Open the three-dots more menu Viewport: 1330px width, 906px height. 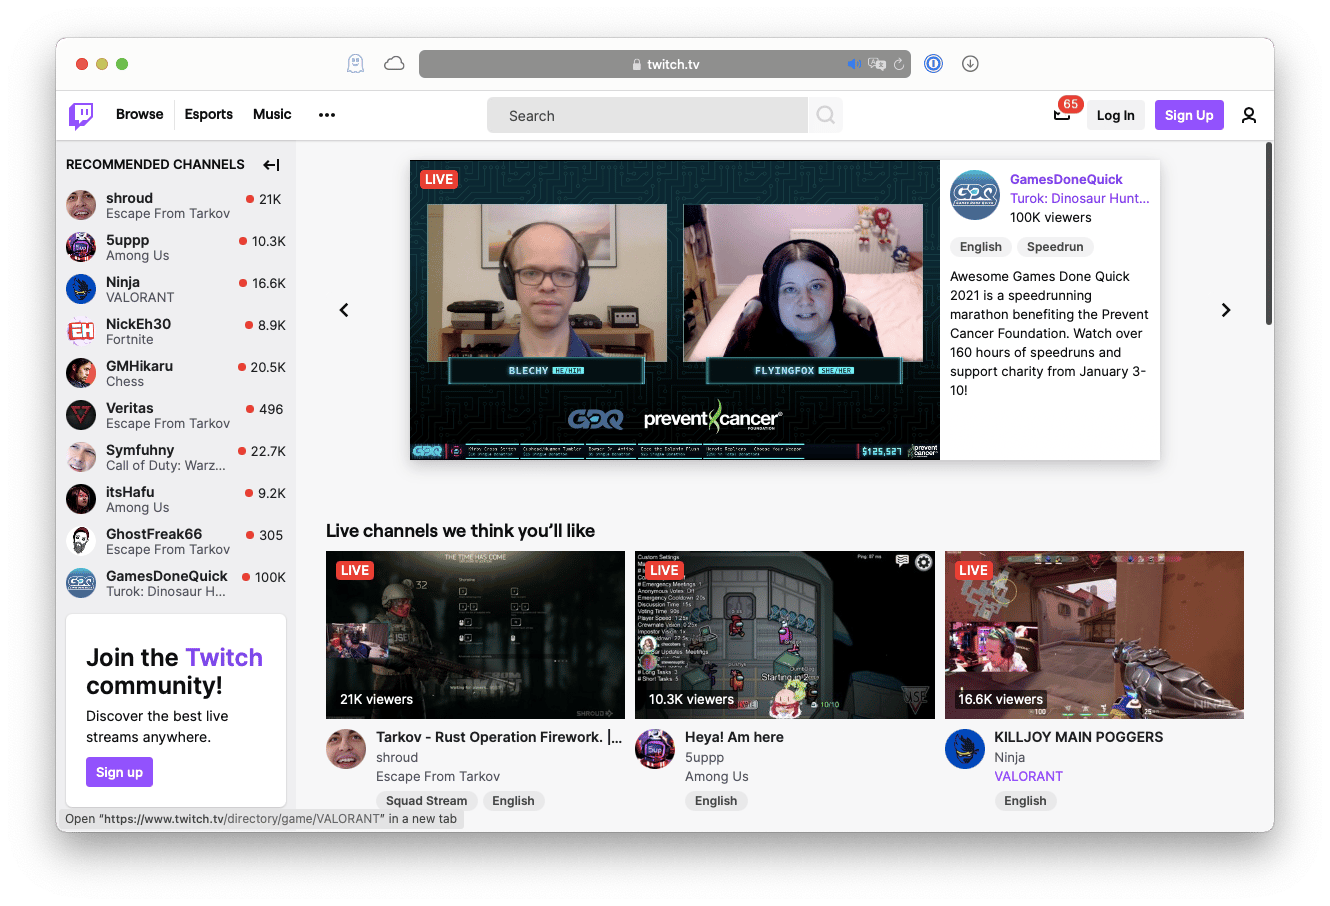click(x=327, y=115)
